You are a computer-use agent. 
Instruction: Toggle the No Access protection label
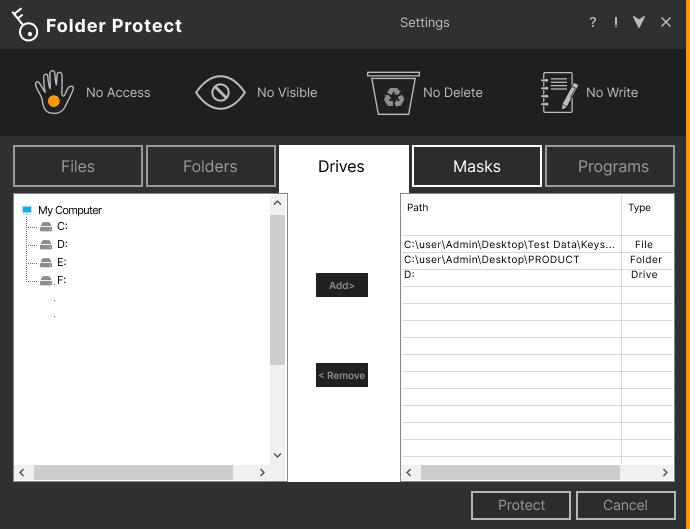[118, 92]
